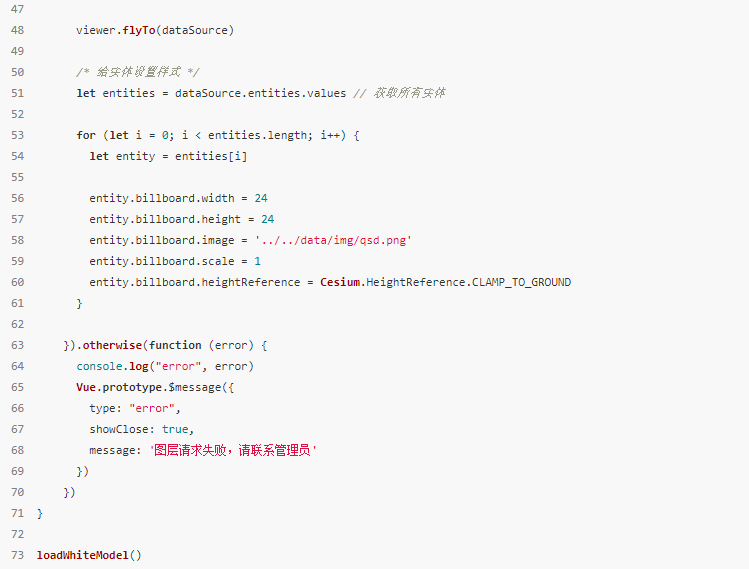
Task: Click the billboard scale value 1
Action: [x=257, y=261]
